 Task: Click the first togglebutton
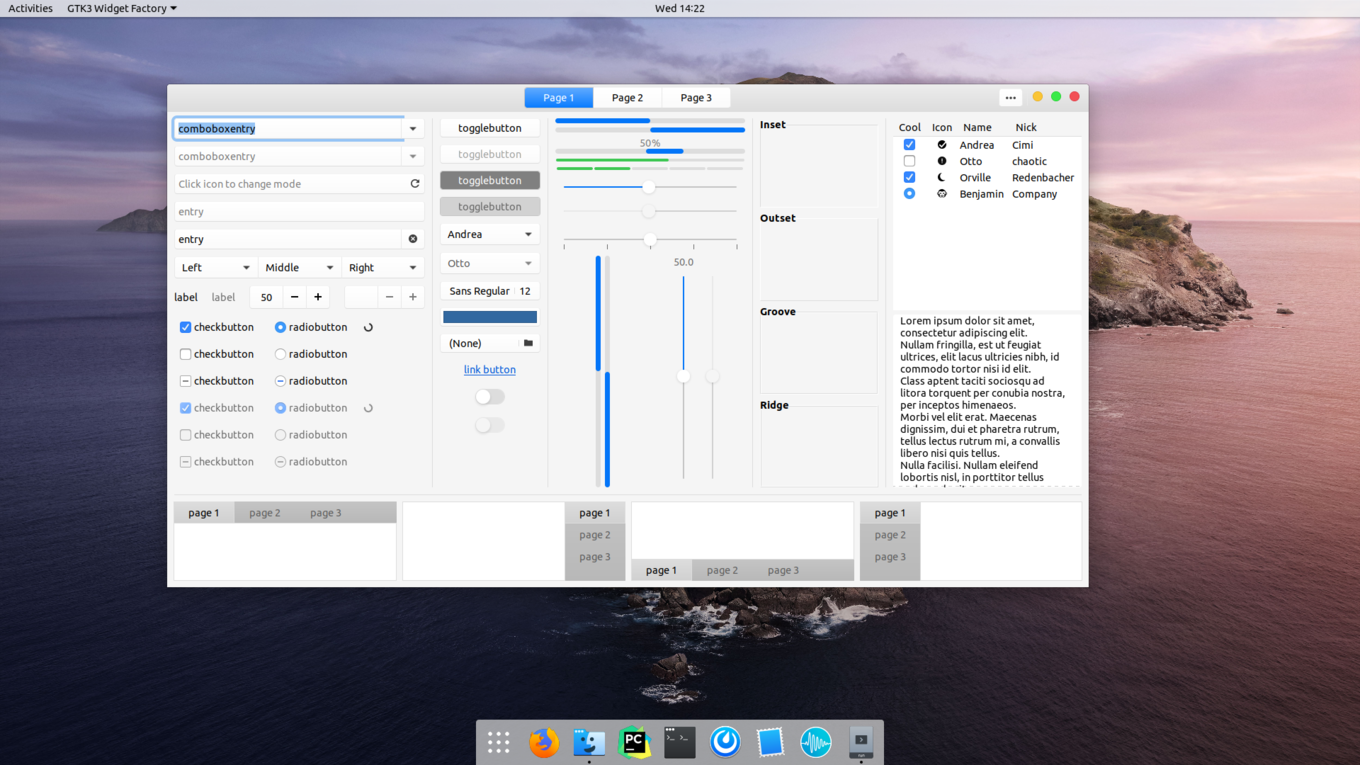coord(490,128)
